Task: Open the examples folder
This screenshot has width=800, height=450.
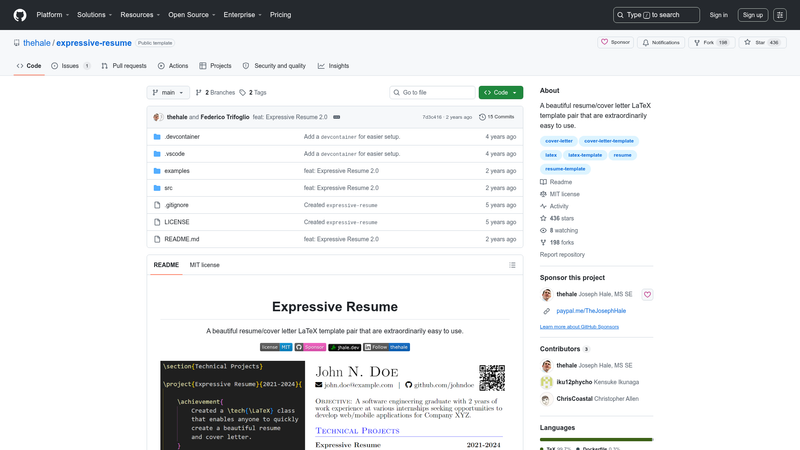Action: pyautogui.click(x=177, y=171)
